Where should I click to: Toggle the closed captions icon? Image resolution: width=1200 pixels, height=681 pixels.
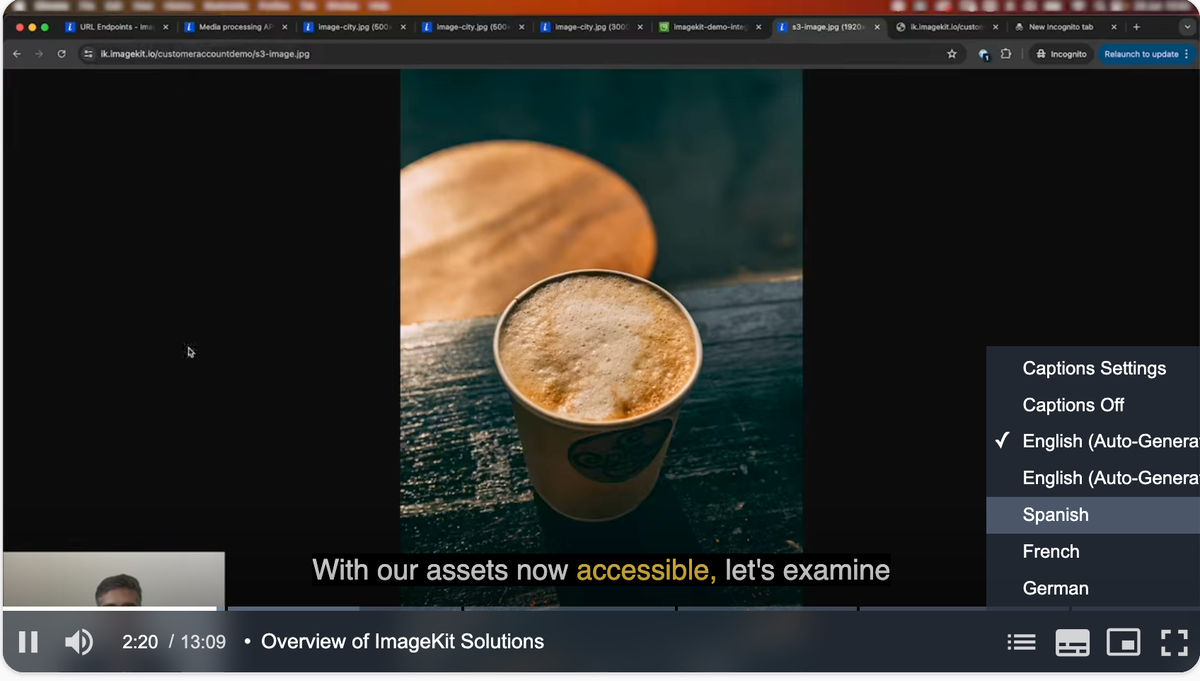(1073, 642)
